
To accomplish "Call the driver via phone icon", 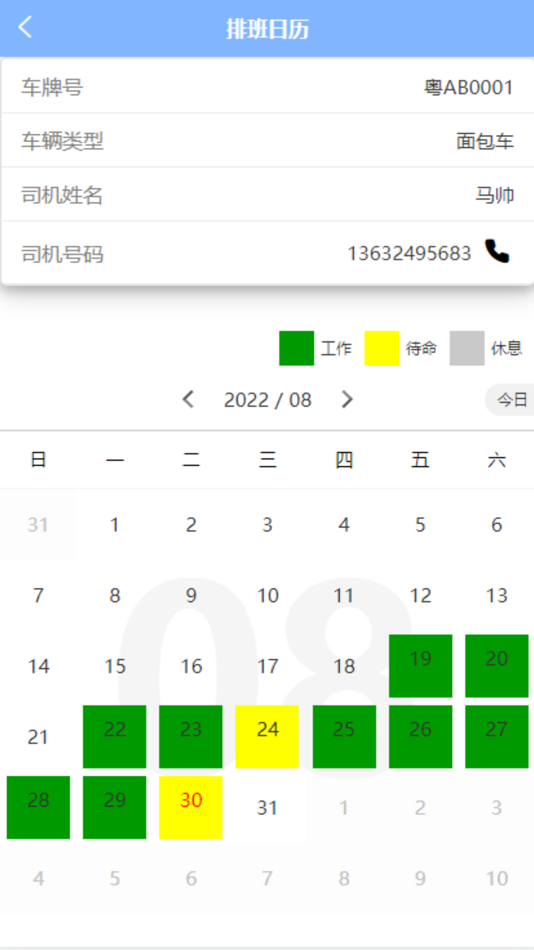I will coord(497,251).
